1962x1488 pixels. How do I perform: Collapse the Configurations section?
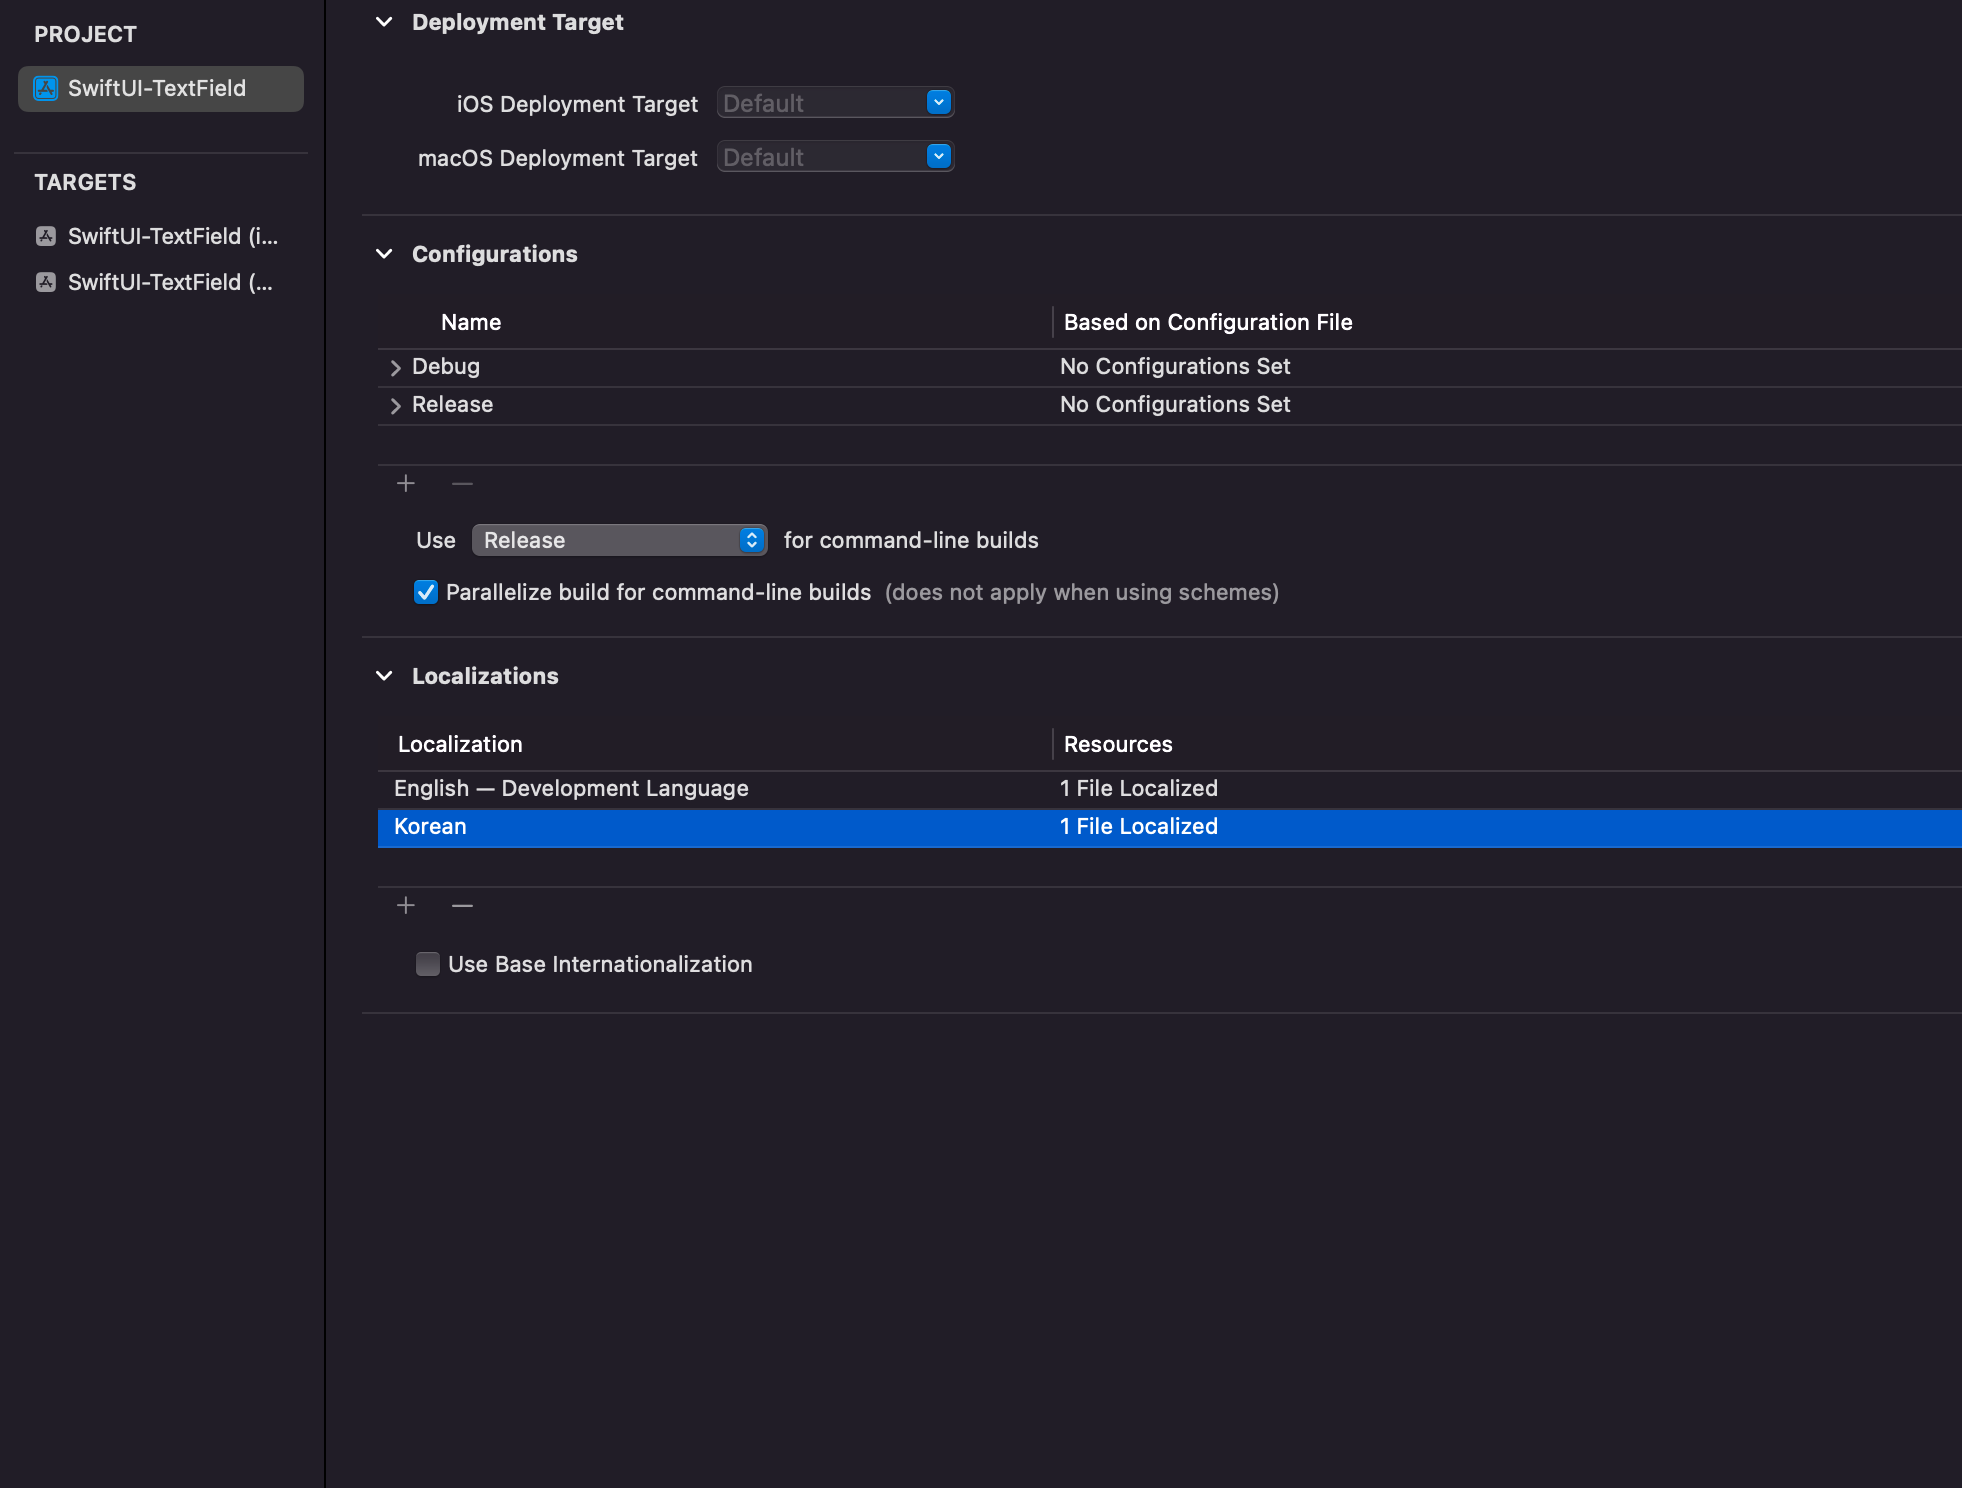point(384,254)
